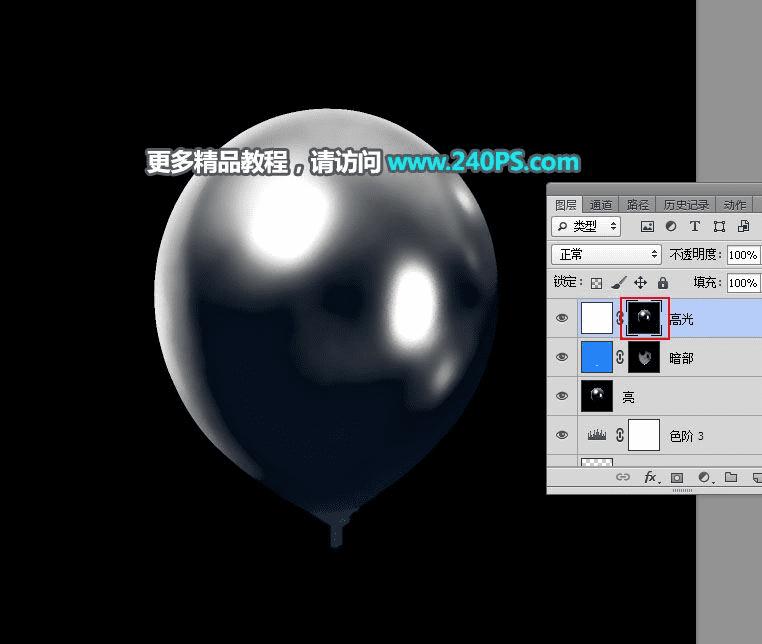Open the layer effects fx menu
Viewport: 762px width, 644px height.
[651, 477]
